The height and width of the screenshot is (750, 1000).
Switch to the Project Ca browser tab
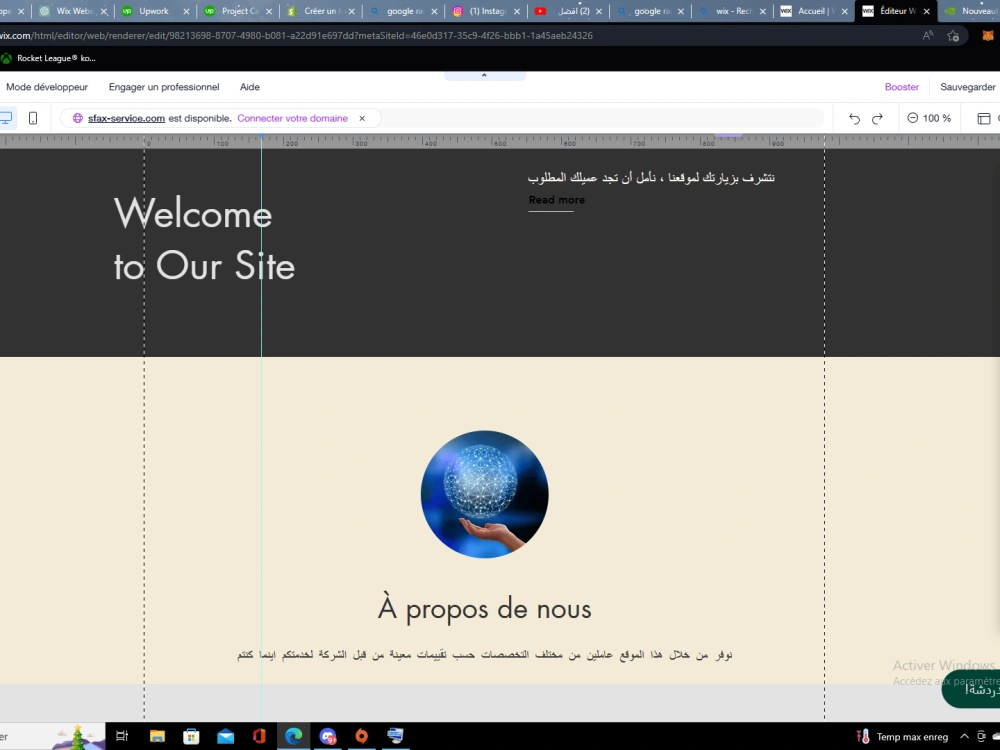[240, 11]
